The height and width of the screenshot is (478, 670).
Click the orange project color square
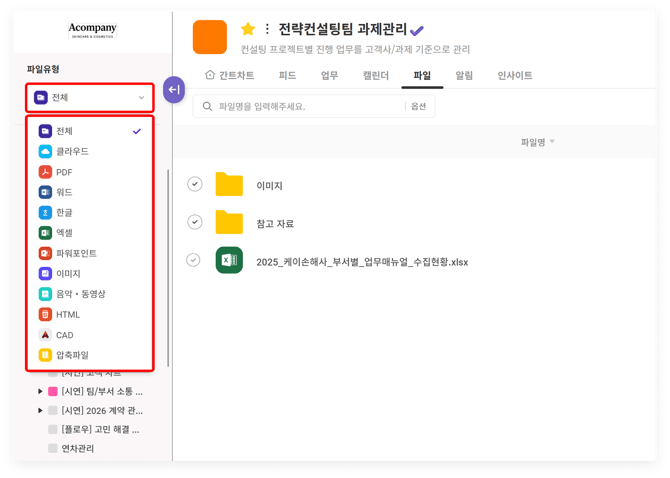coord(210,36)
